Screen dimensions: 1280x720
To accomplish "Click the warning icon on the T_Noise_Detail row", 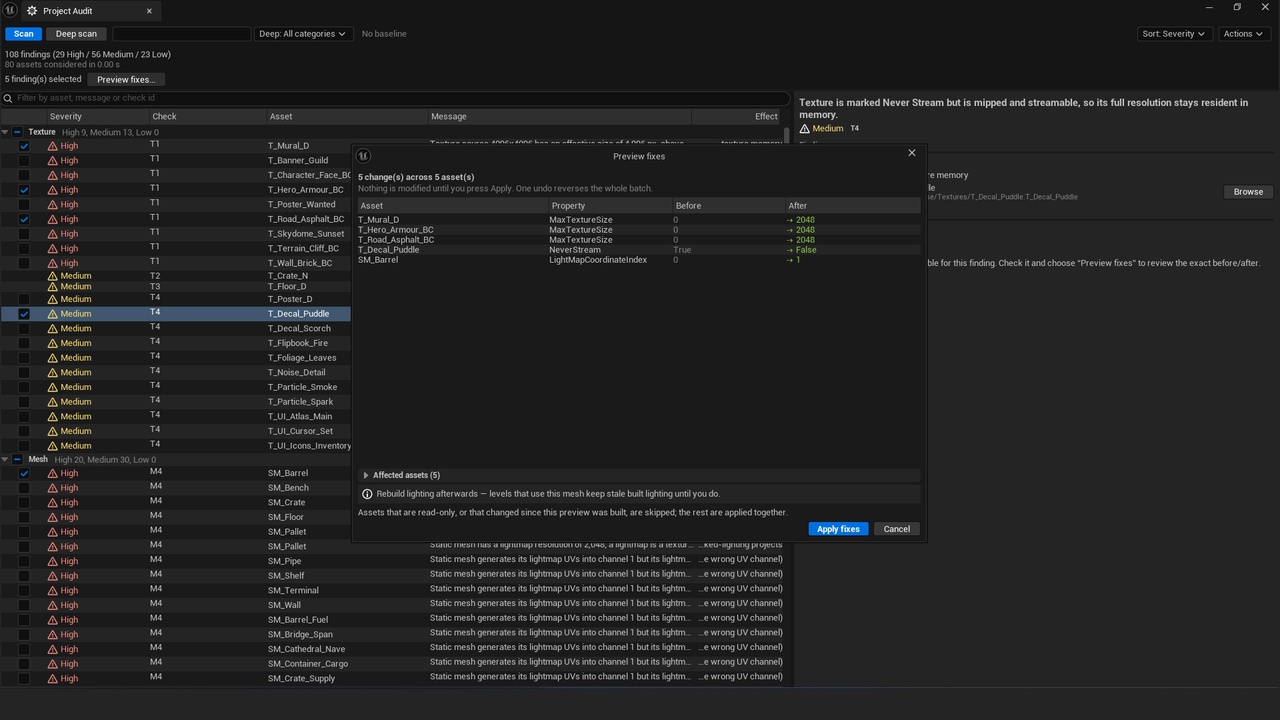I will (53, 372).
